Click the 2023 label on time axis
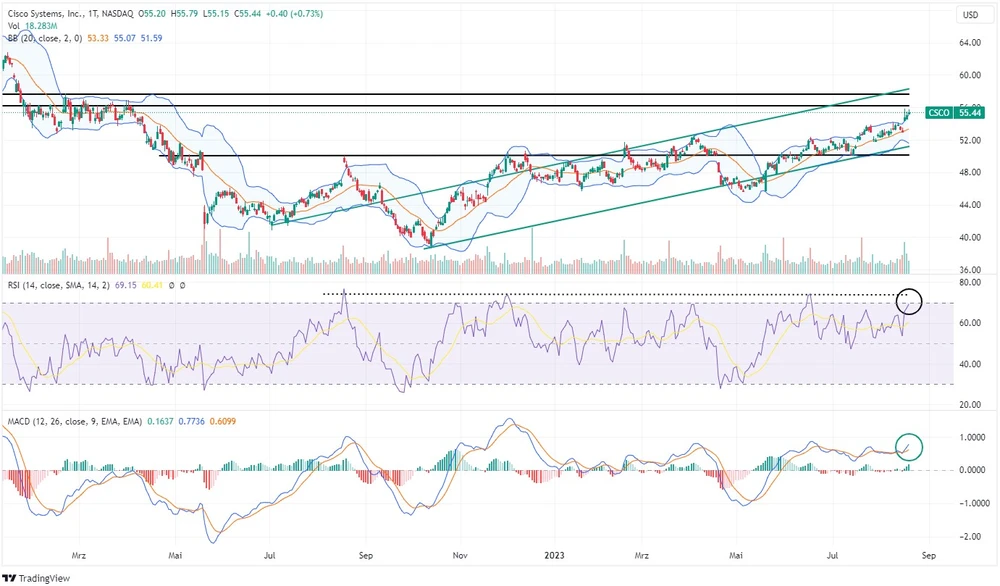 (x=555, y=552)
